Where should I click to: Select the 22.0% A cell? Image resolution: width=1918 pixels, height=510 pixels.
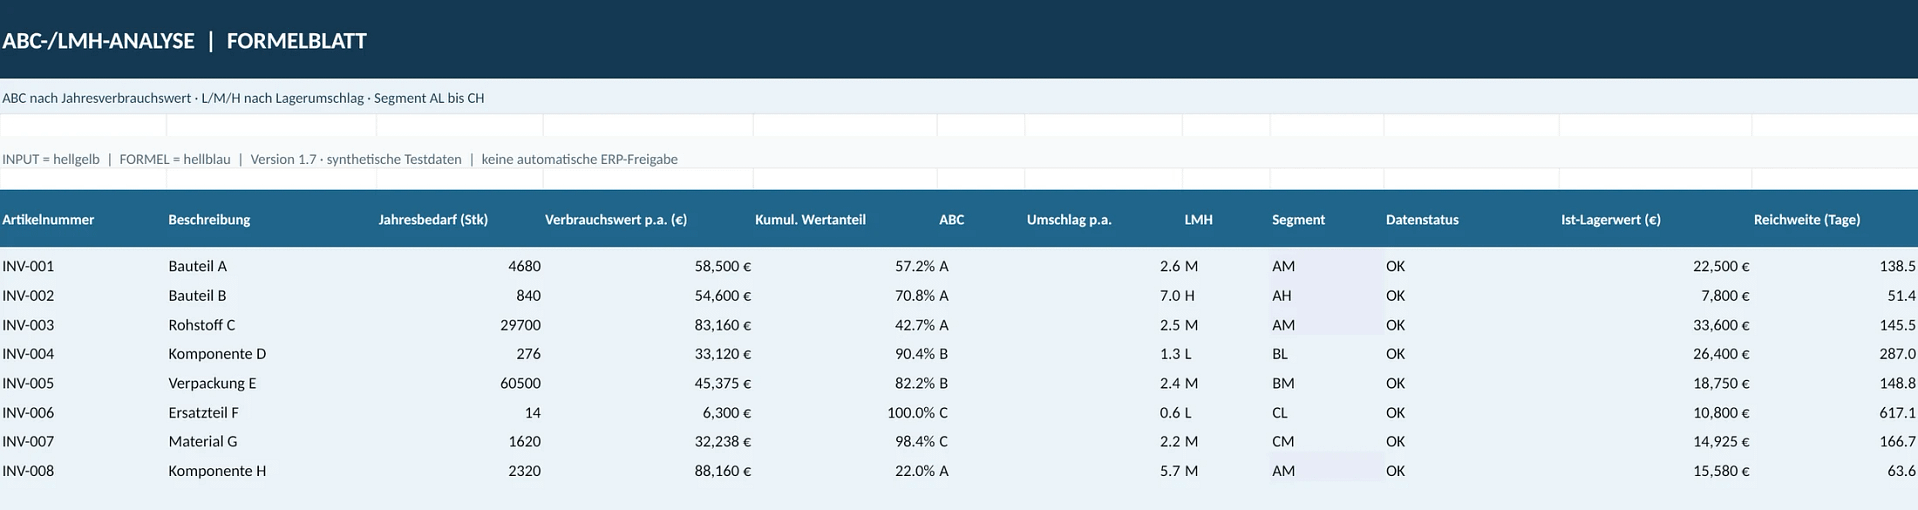click(921, 471)
